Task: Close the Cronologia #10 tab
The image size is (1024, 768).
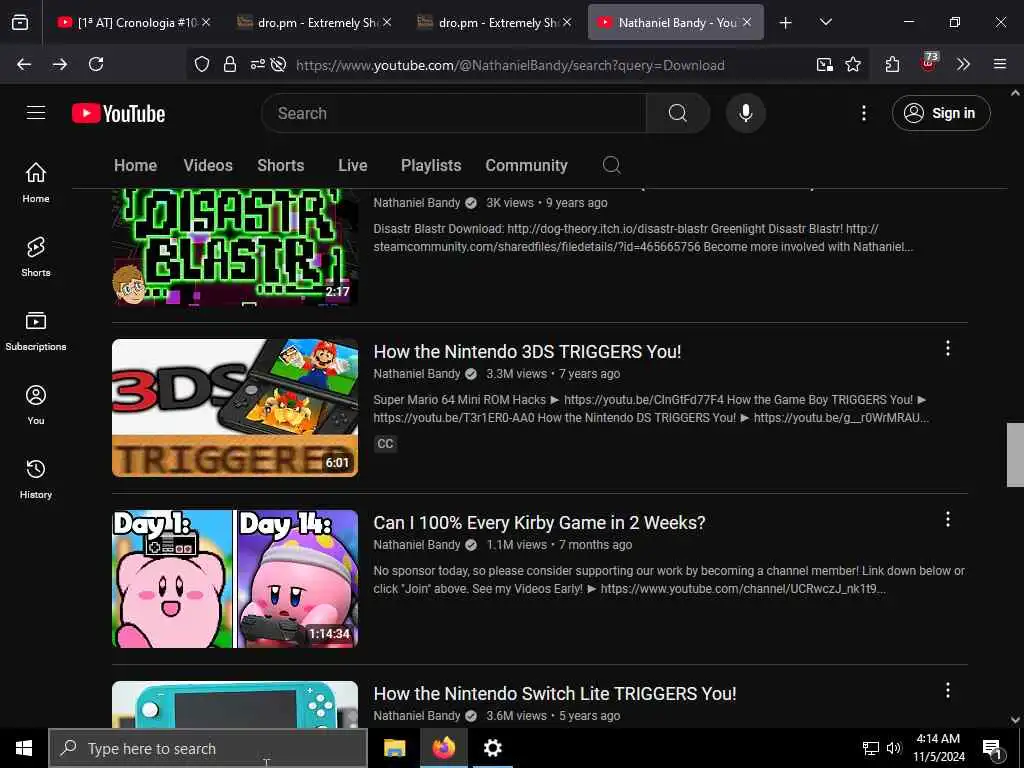Action: 206,22
